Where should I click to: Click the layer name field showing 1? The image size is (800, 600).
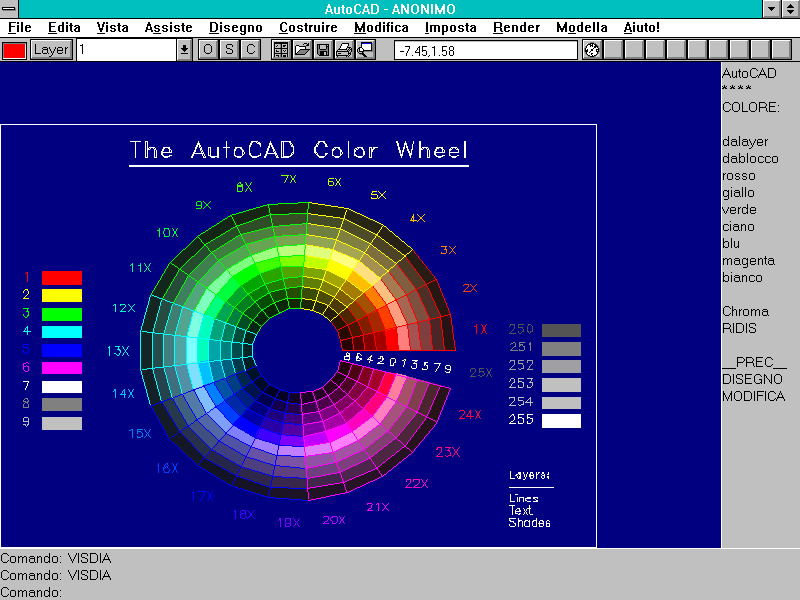(127, 50)
